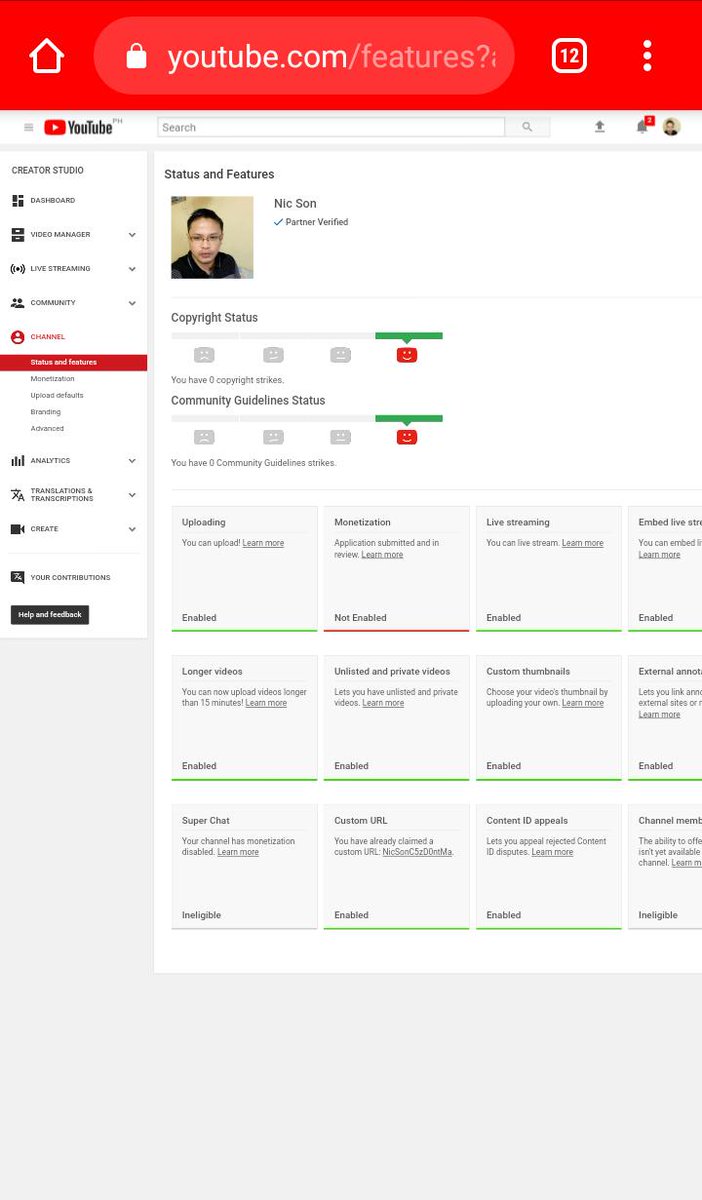This screenshot has height=1200, width=702.
Task: Click the Partner Verified checkmark
Action: [x=279, y=222]
